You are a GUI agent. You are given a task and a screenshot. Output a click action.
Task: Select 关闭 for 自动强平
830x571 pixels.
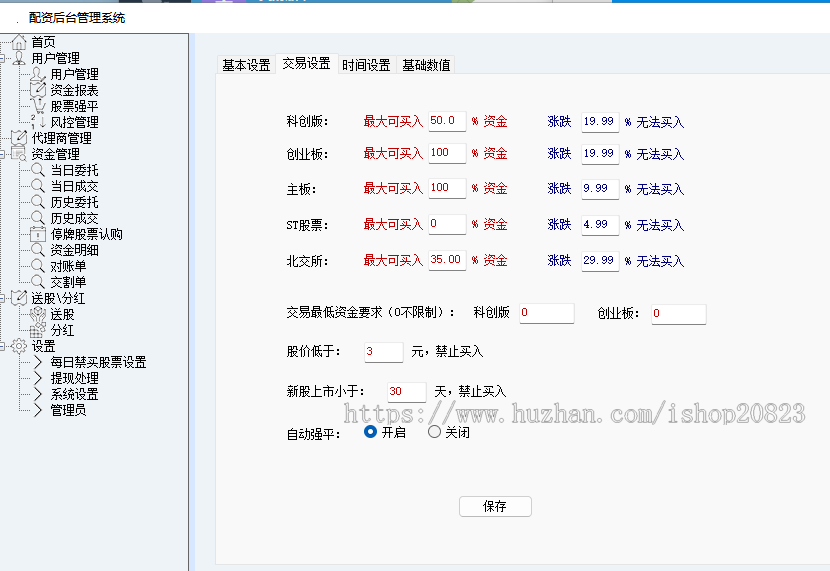click(x=434, y=432)
